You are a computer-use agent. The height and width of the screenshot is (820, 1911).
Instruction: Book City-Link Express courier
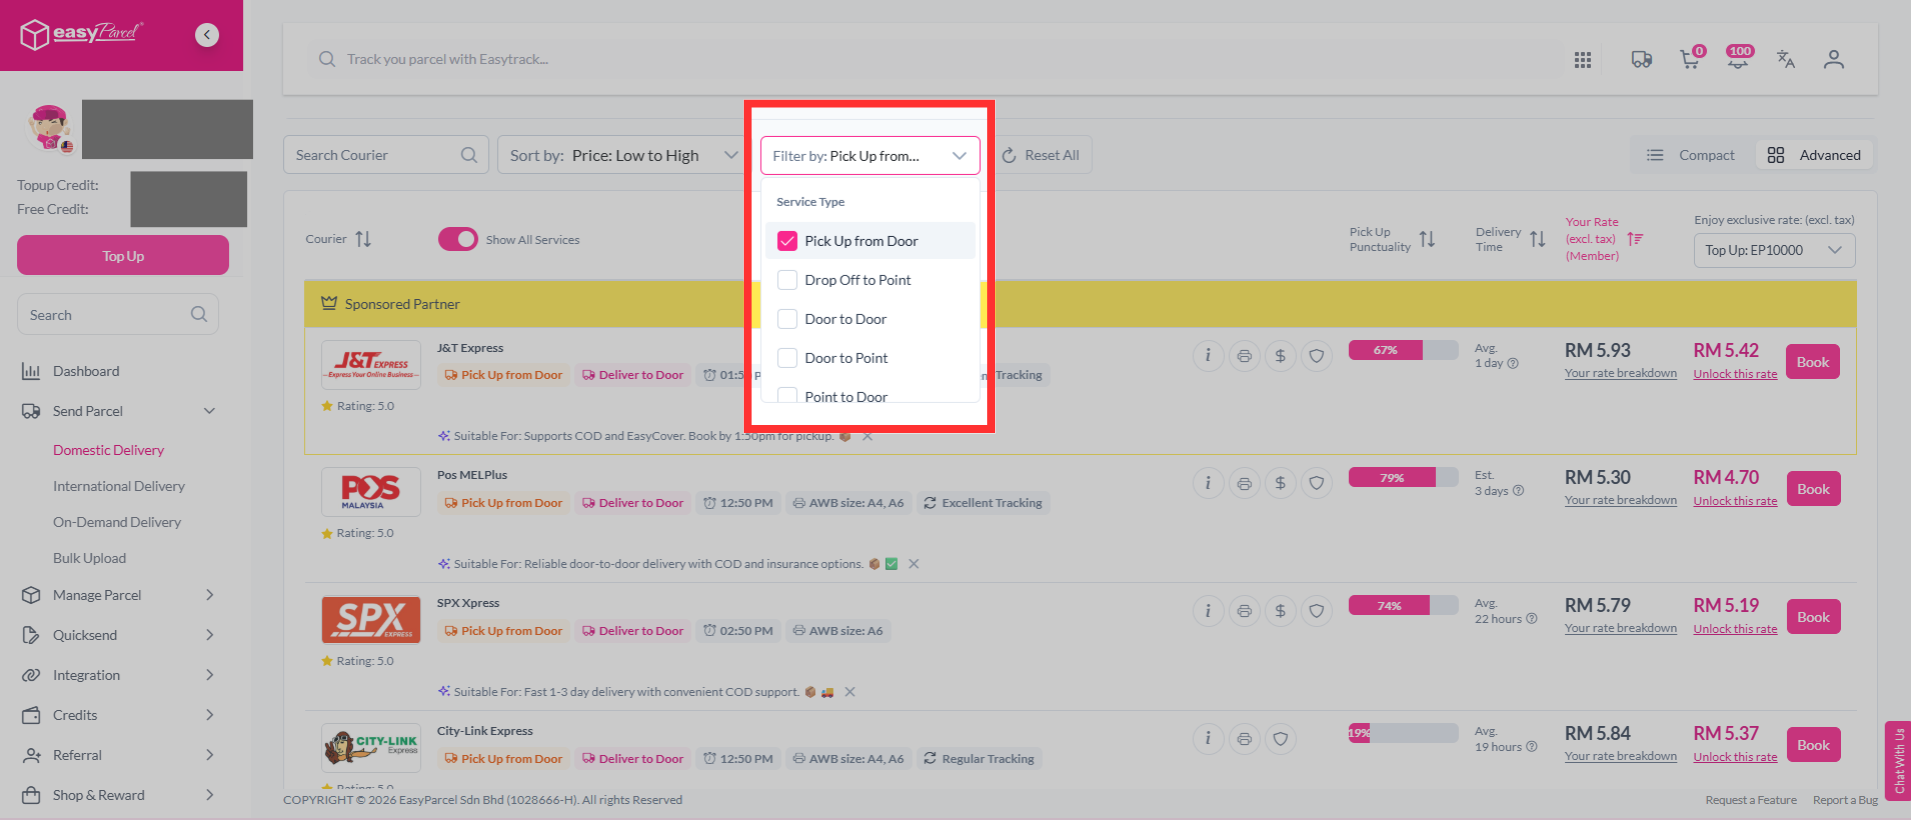pyautogui.click(x=1813, y=745)
